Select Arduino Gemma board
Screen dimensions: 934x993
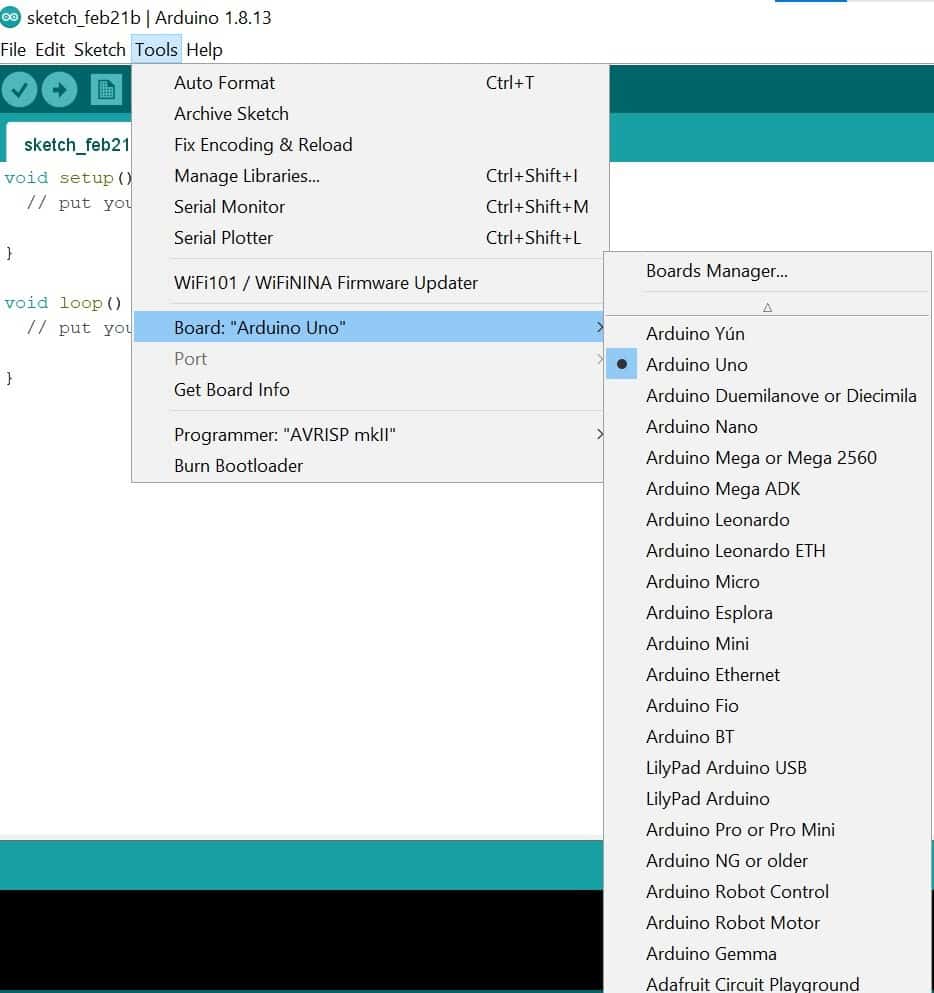[767, 954]
